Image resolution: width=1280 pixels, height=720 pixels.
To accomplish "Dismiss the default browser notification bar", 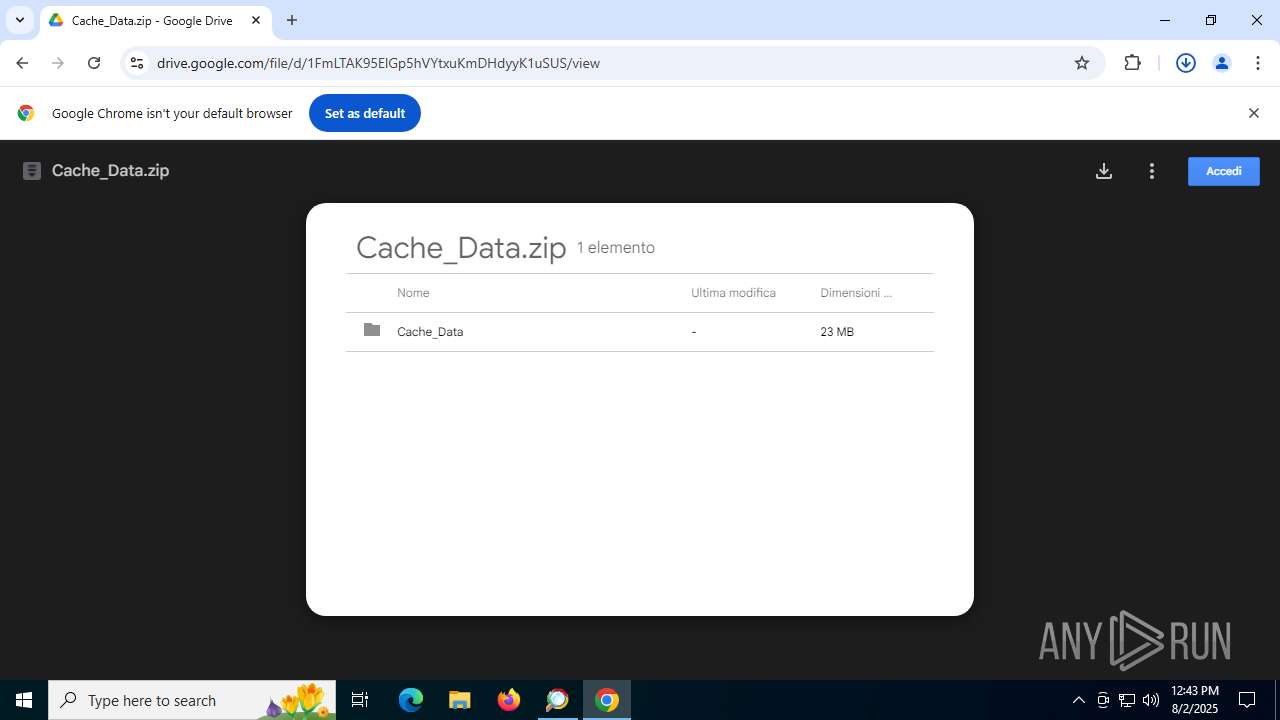I will point(1253,113).
